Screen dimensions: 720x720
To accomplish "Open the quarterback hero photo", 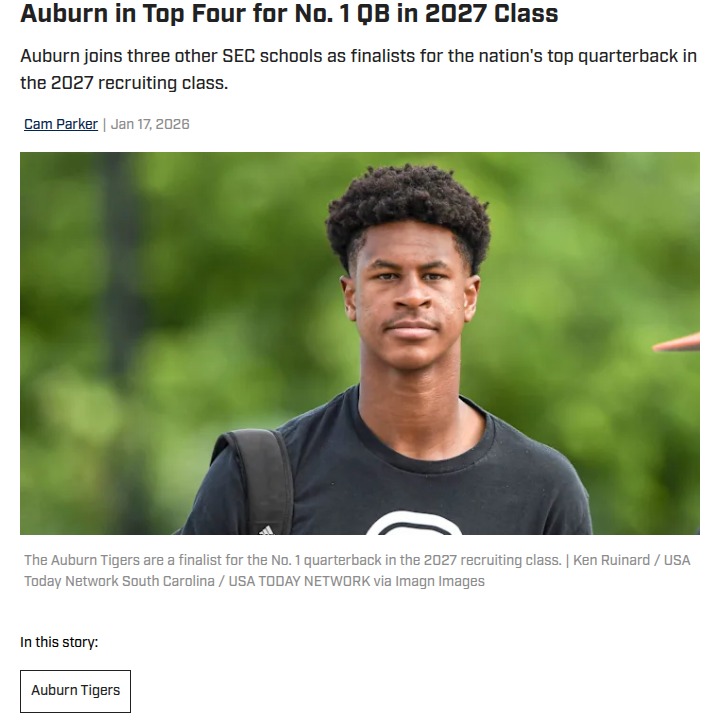I will click(360, 343).
